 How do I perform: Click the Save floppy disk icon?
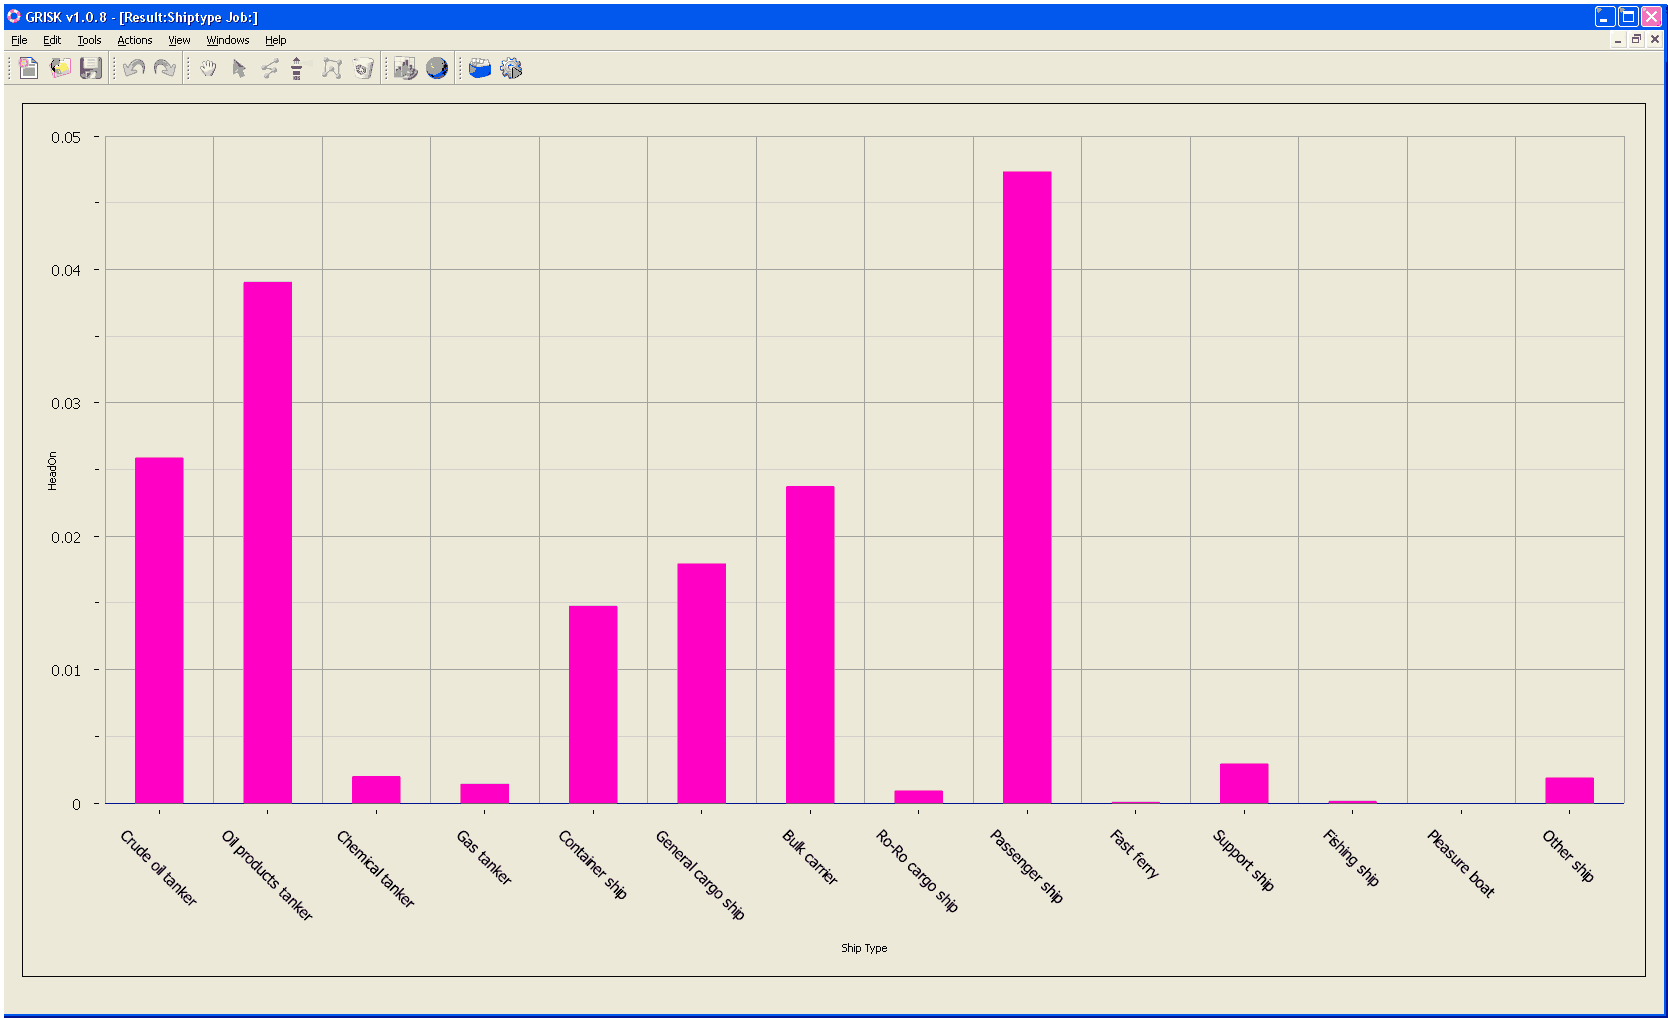[x=91, y=68]
